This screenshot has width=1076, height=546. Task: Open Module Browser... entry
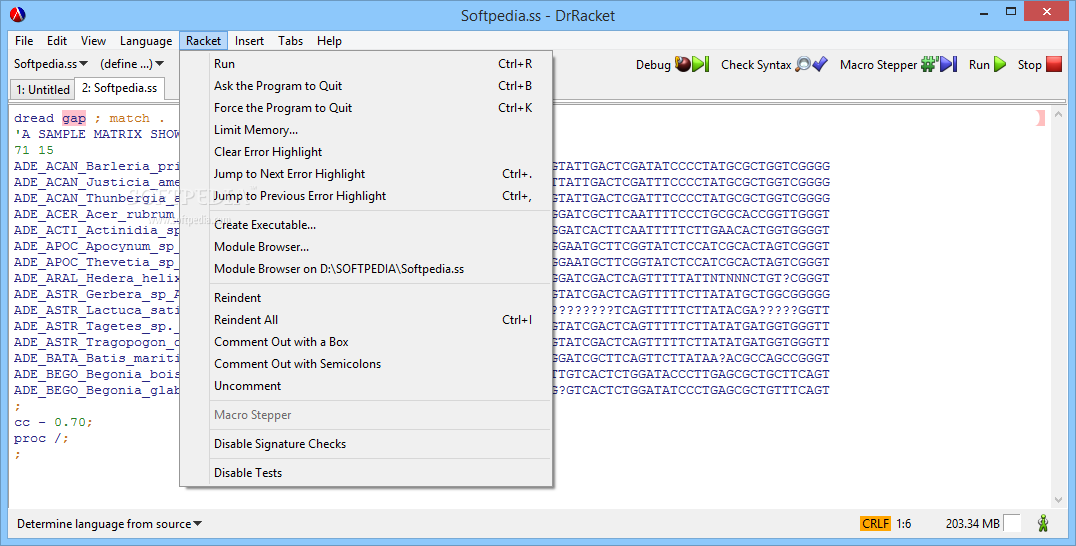(366, 246)
